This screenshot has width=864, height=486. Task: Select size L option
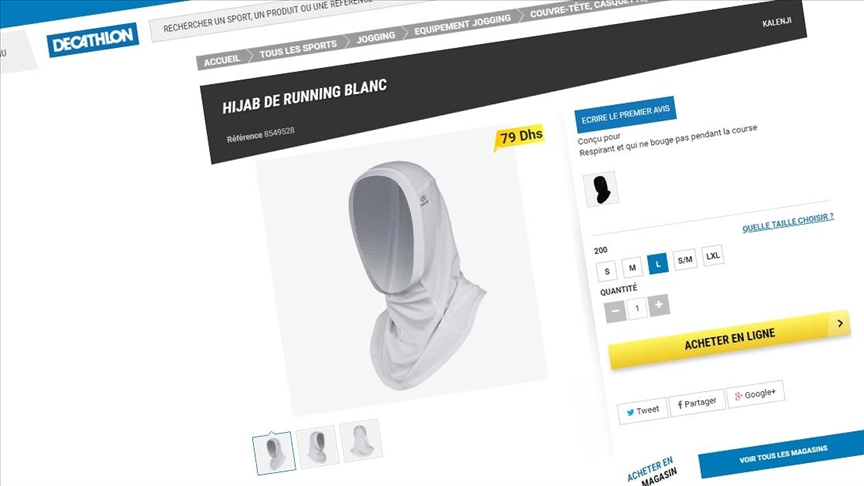pos(658,264)
